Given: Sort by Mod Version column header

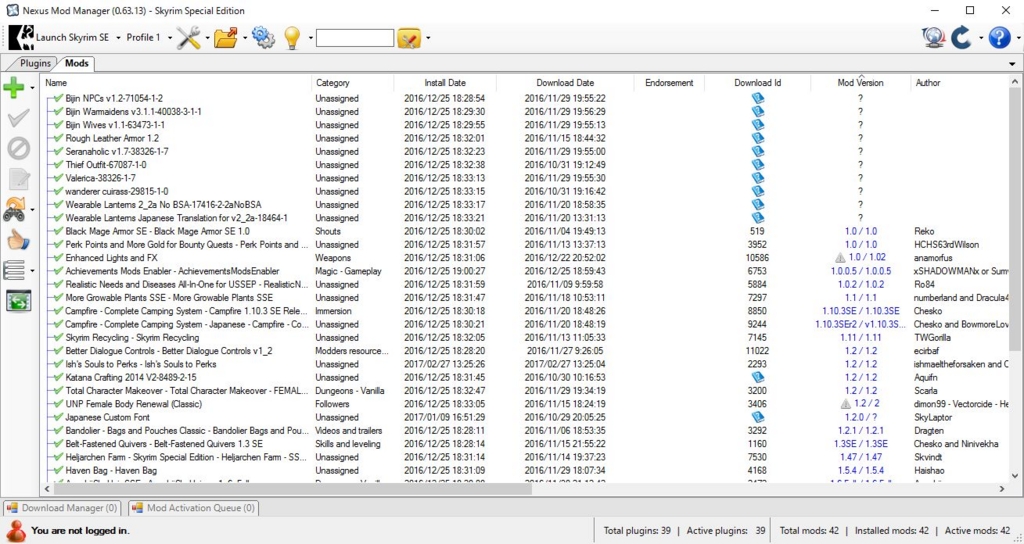Looking at the screenshot, I should tap(860, 83).
